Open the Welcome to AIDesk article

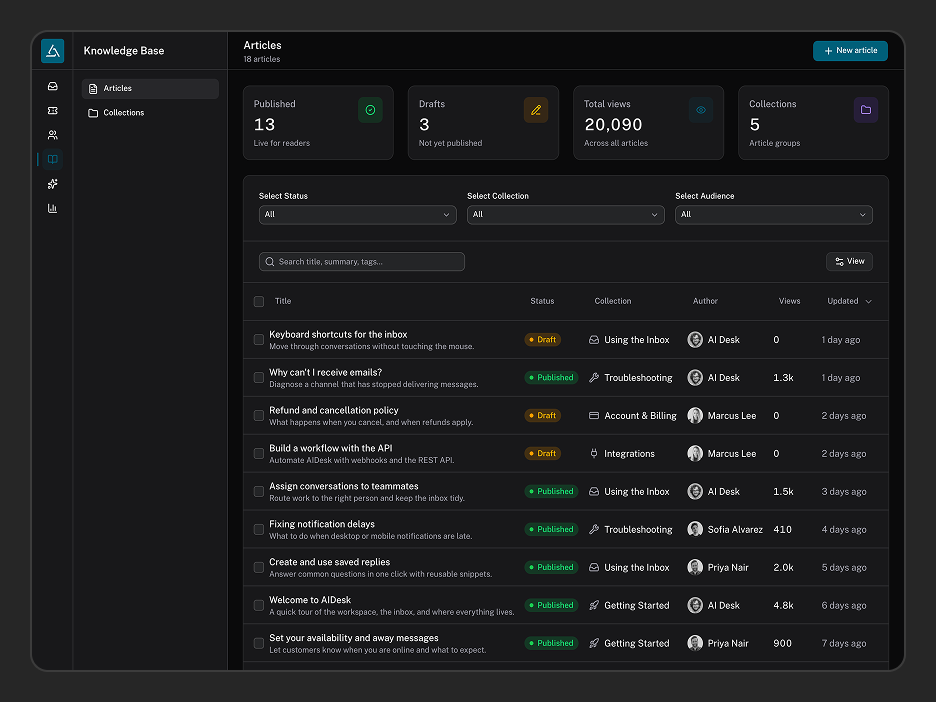click(x=310, y=600)
